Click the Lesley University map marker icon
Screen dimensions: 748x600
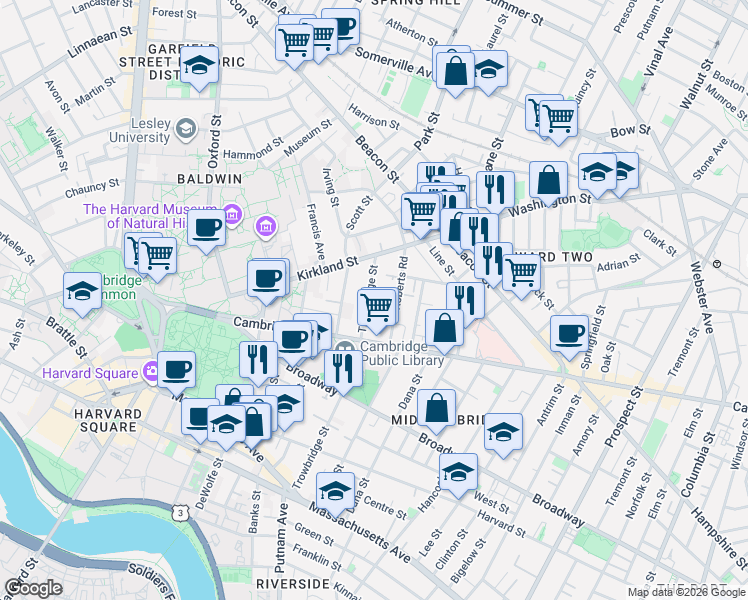tap(186, 129)
